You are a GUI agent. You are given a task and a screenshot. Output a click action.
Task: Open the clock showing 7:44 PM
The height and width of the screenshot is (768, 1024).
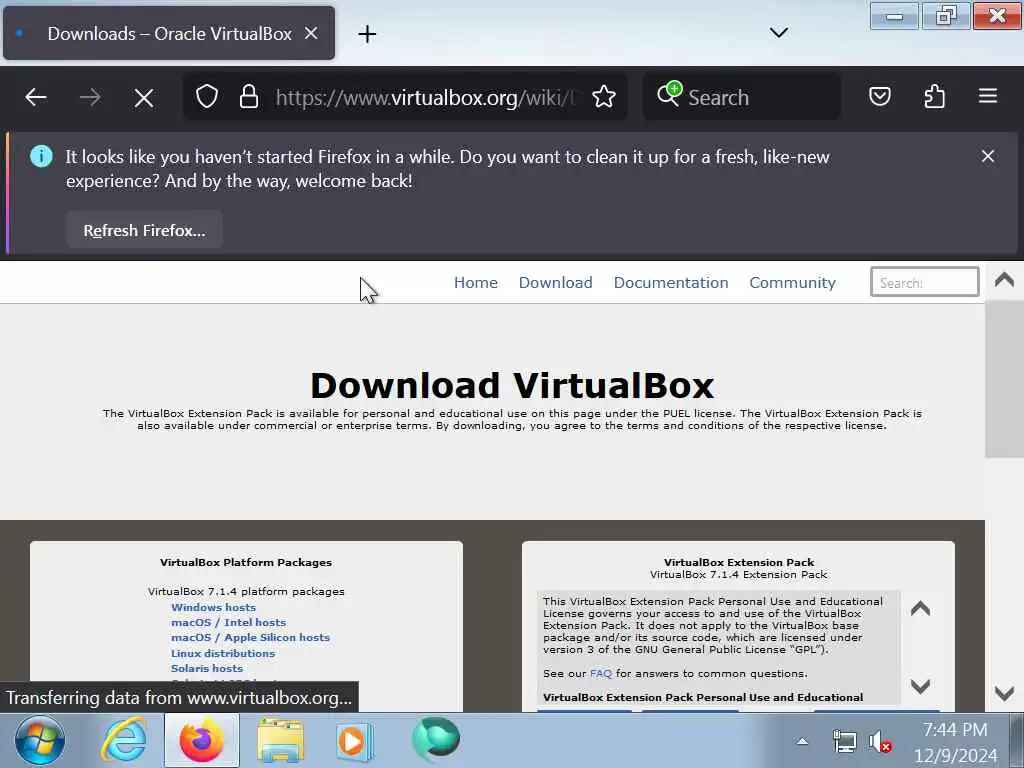click(x=955, y=743)
